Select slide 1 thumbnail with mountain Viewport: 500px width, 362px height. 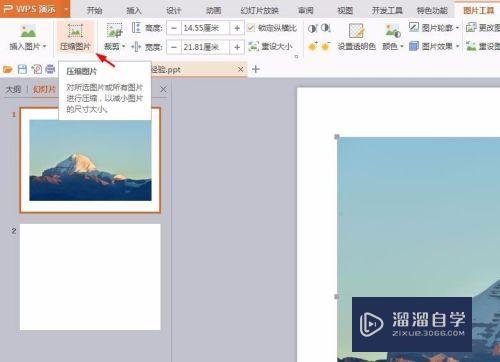click(x=90, y=160)
